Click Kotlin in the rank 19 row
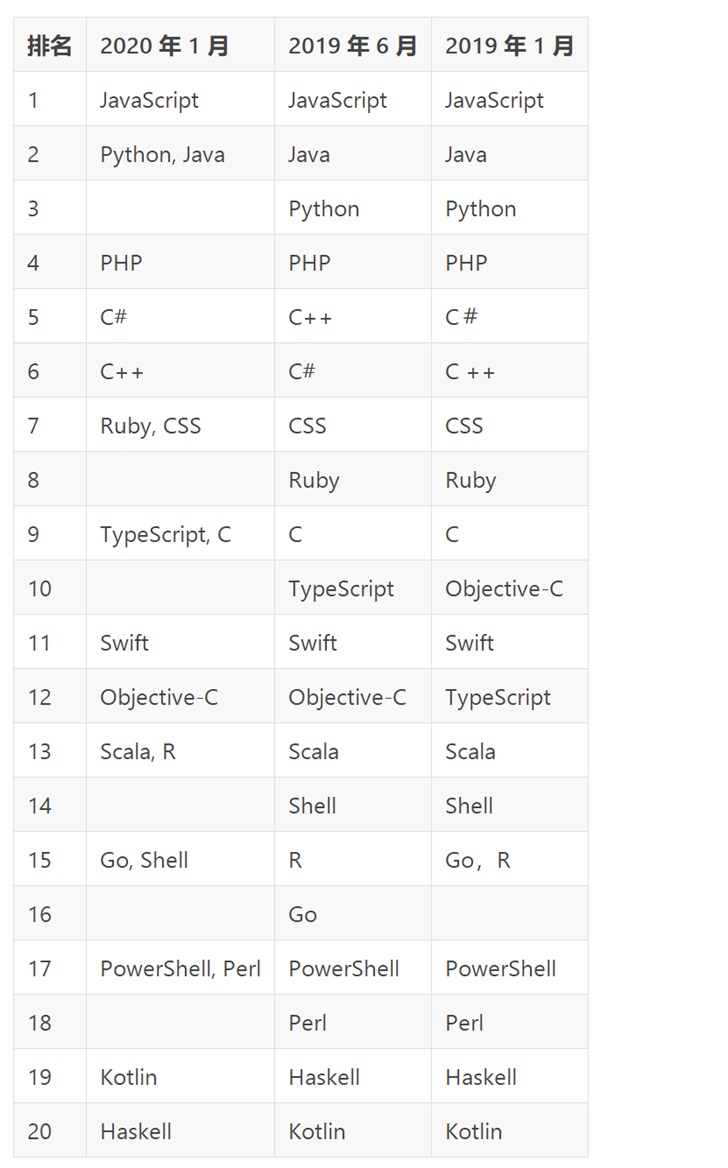Screen dimensions: 728x1168 [x=180, y=1076]
